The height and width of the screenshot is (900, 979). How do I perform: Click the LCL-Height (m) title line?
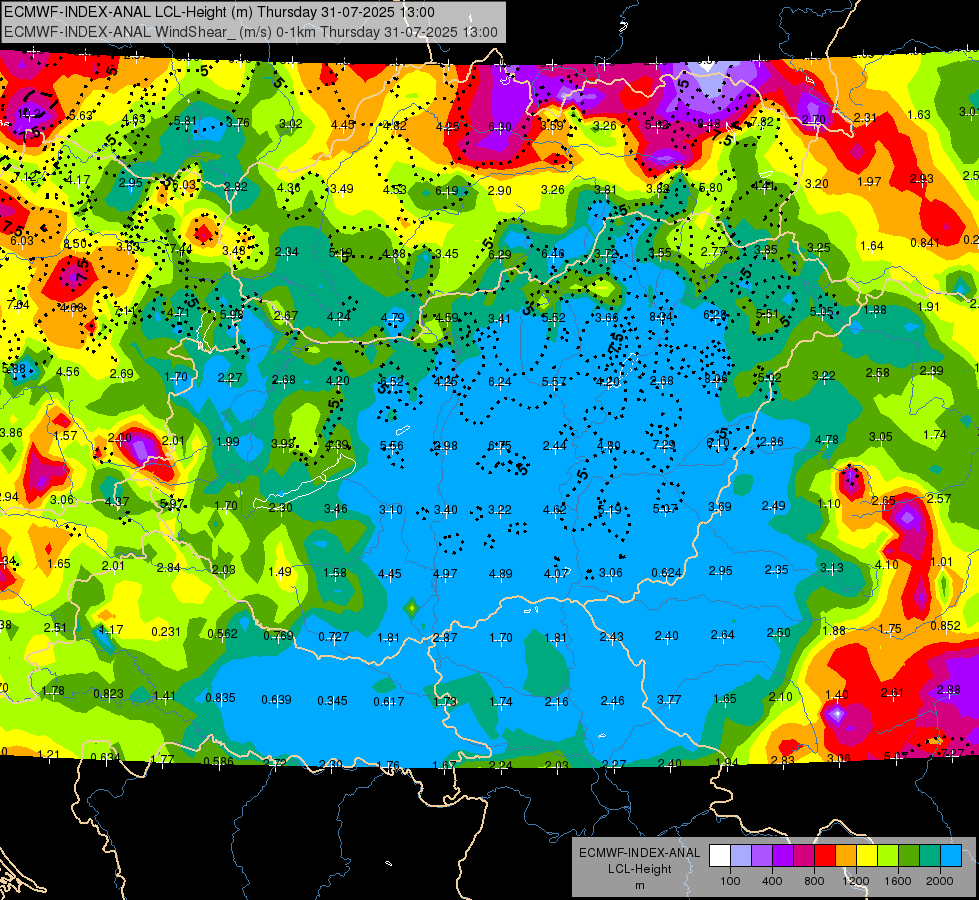[x=219, y=12]
